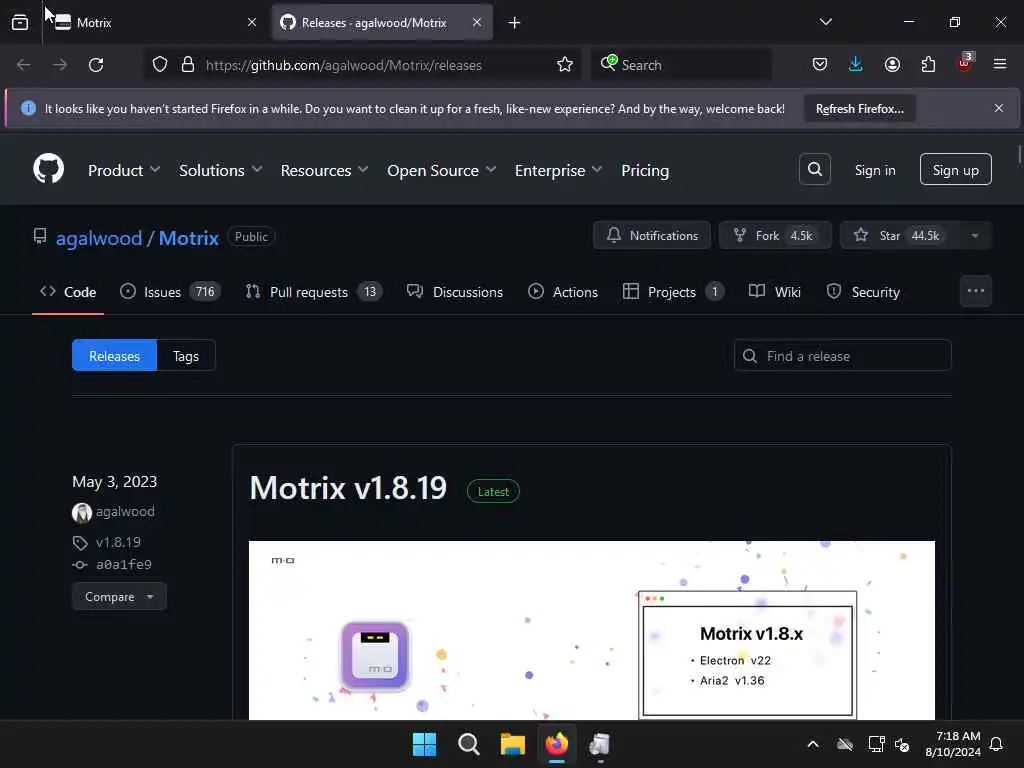Show site security padlock info
This screenshot has width=1024, height=768.
tap(188, 65)
